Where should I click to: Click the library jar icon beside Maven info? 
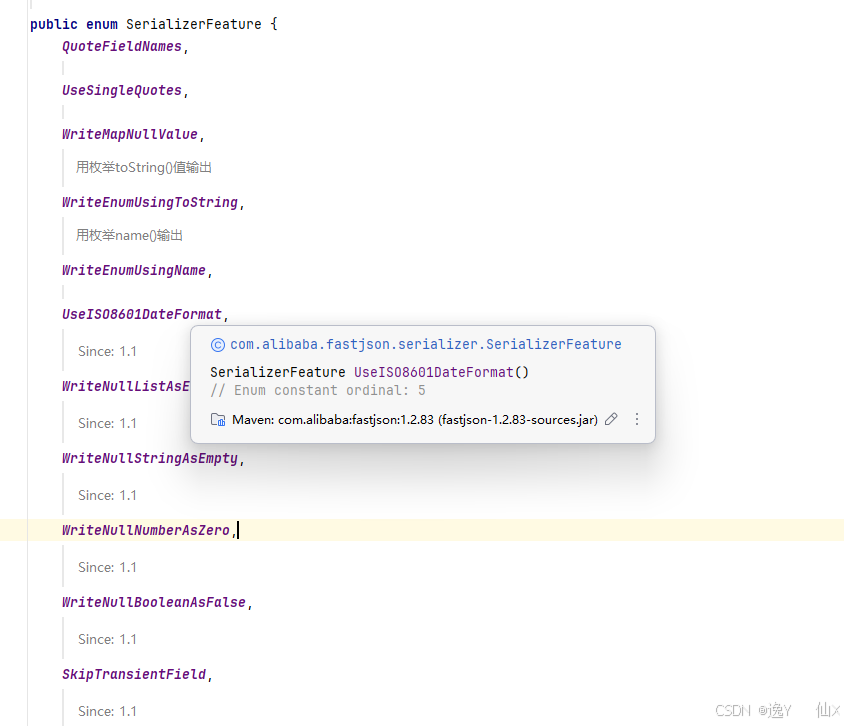coord(218,419)
